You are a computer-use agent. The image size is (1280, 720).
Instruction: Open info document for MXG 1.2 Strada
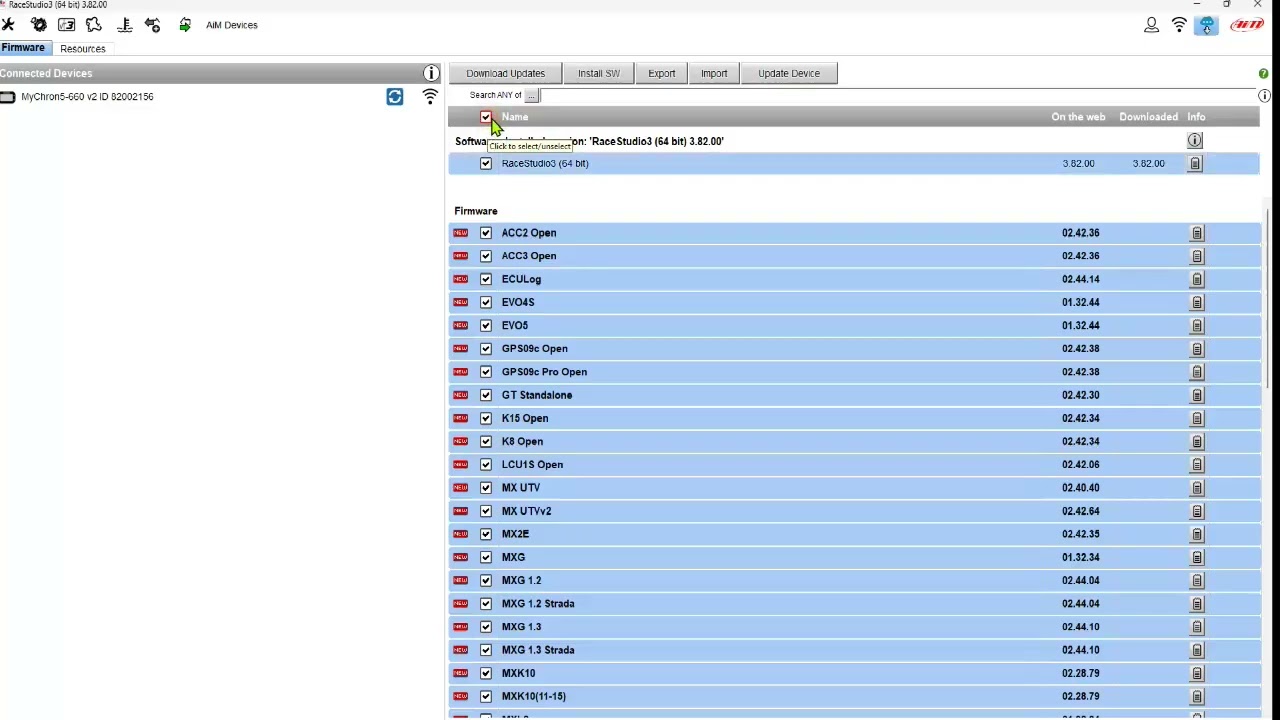pyautogui.click(x=1197, y=604)
